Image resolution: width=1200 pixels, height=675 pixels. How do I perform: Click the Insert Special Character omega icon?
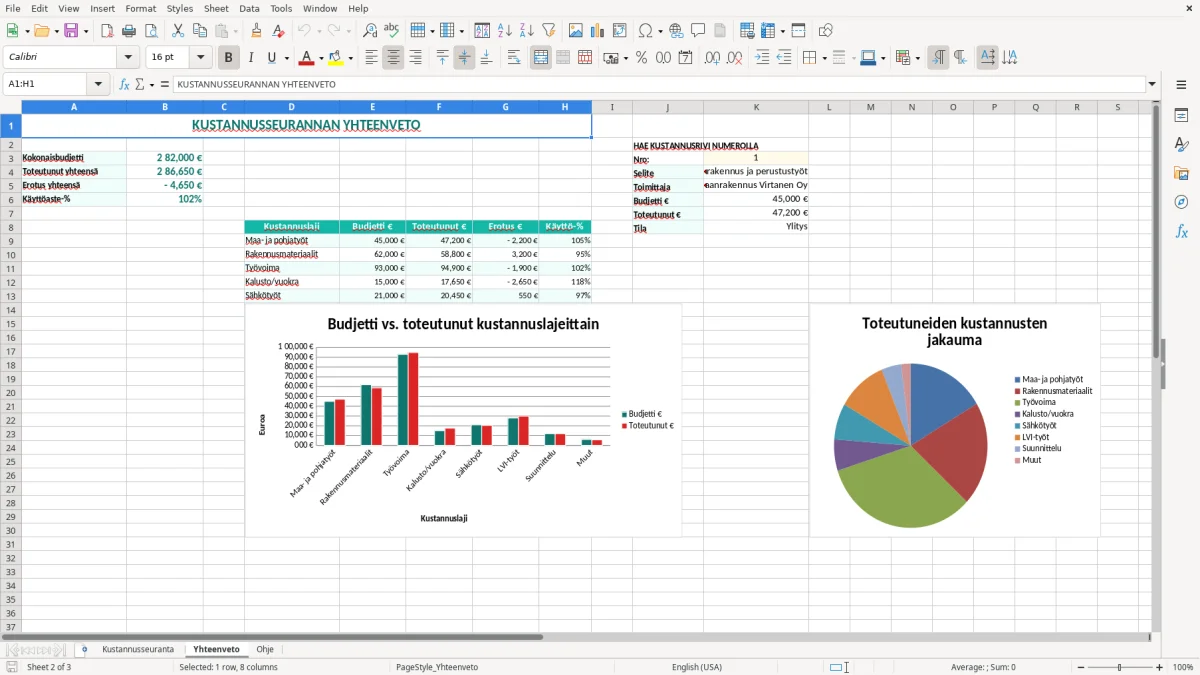[x=646, y=31]
